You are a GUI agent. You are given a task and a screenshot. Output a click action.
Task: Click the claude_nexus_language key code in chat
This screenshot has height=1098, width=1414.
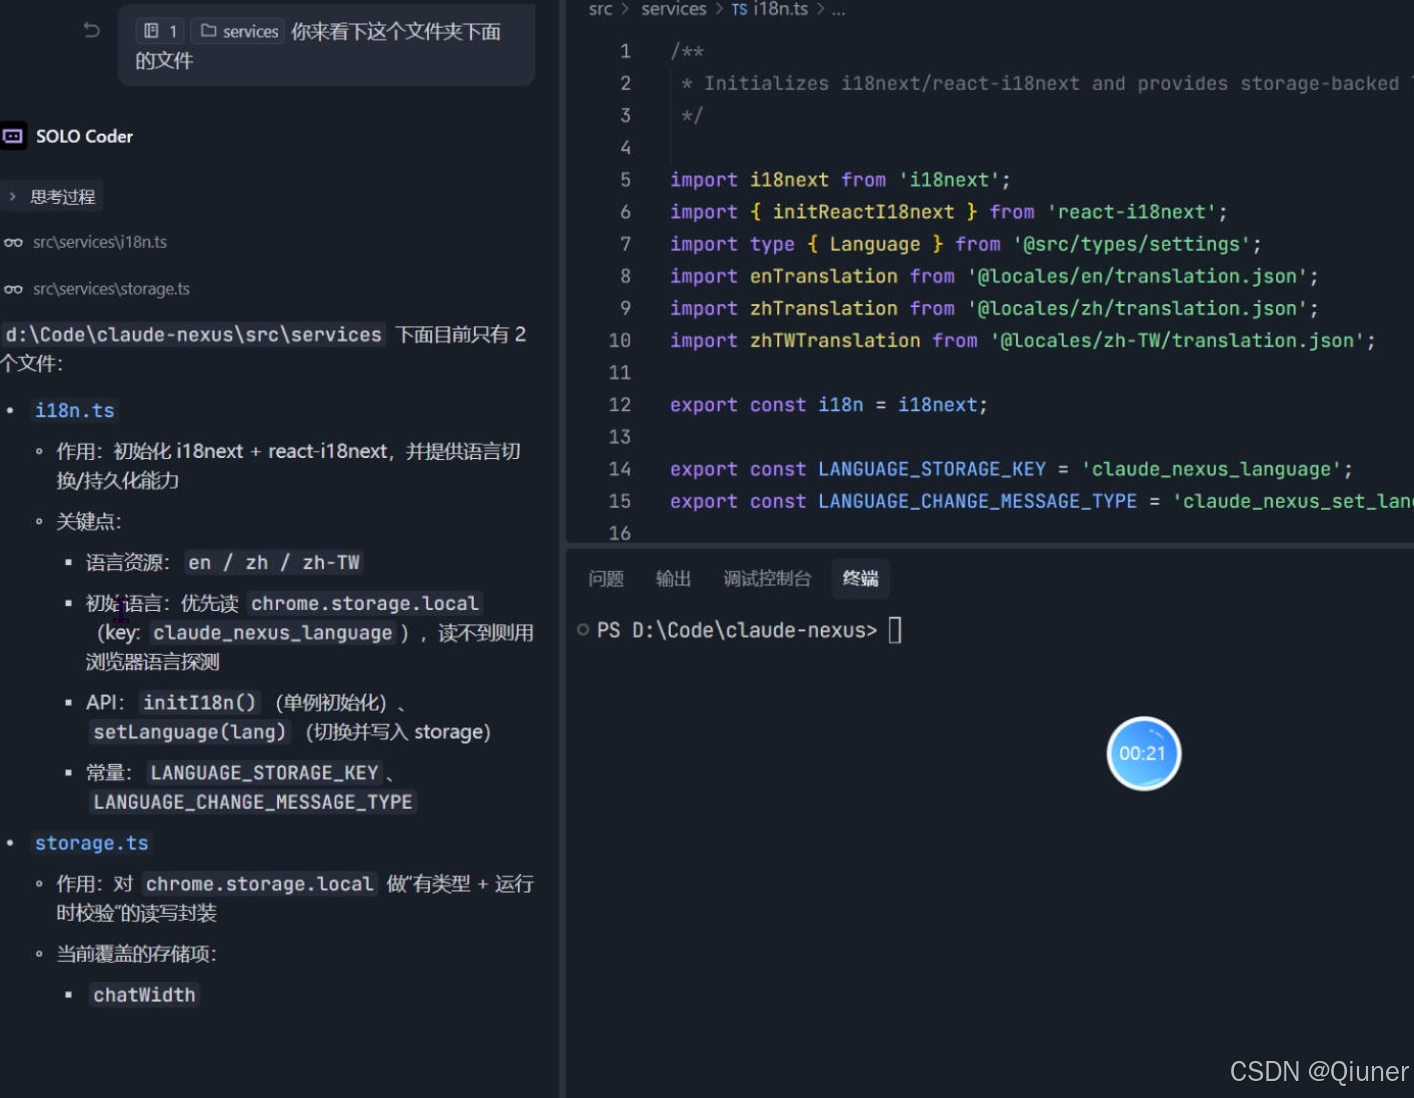pyautogui.click(x=272, y=632)
